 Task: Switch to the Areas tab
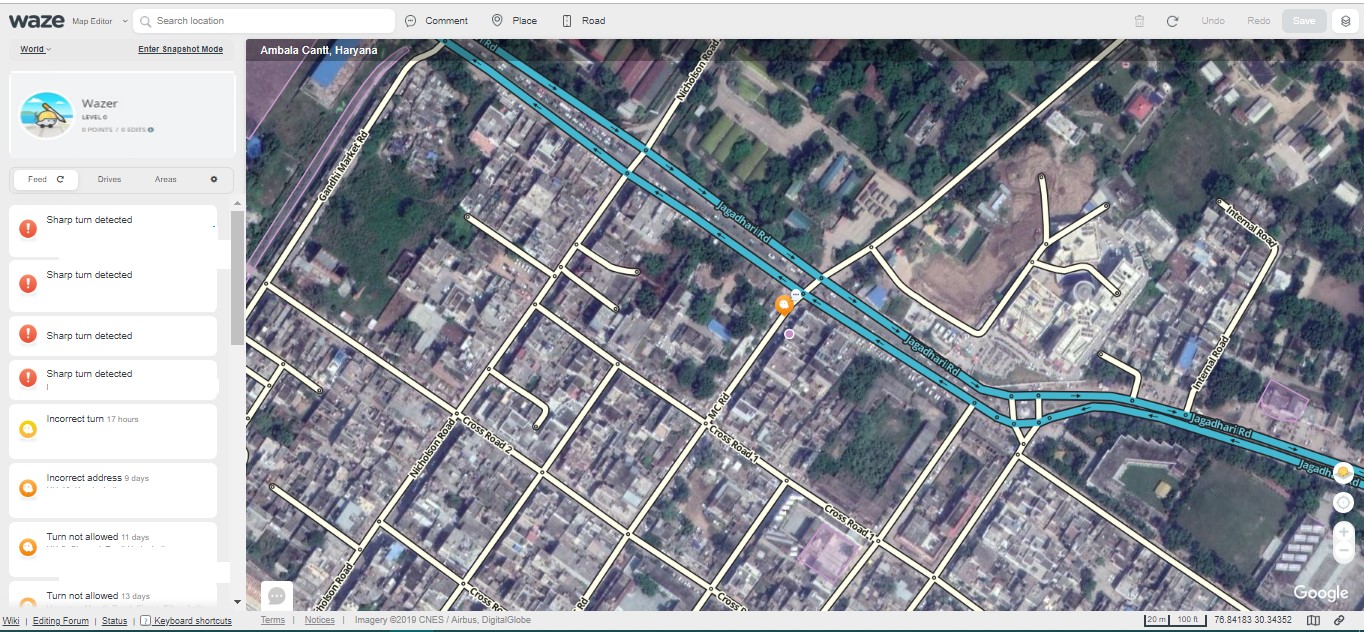pos(165,180)
